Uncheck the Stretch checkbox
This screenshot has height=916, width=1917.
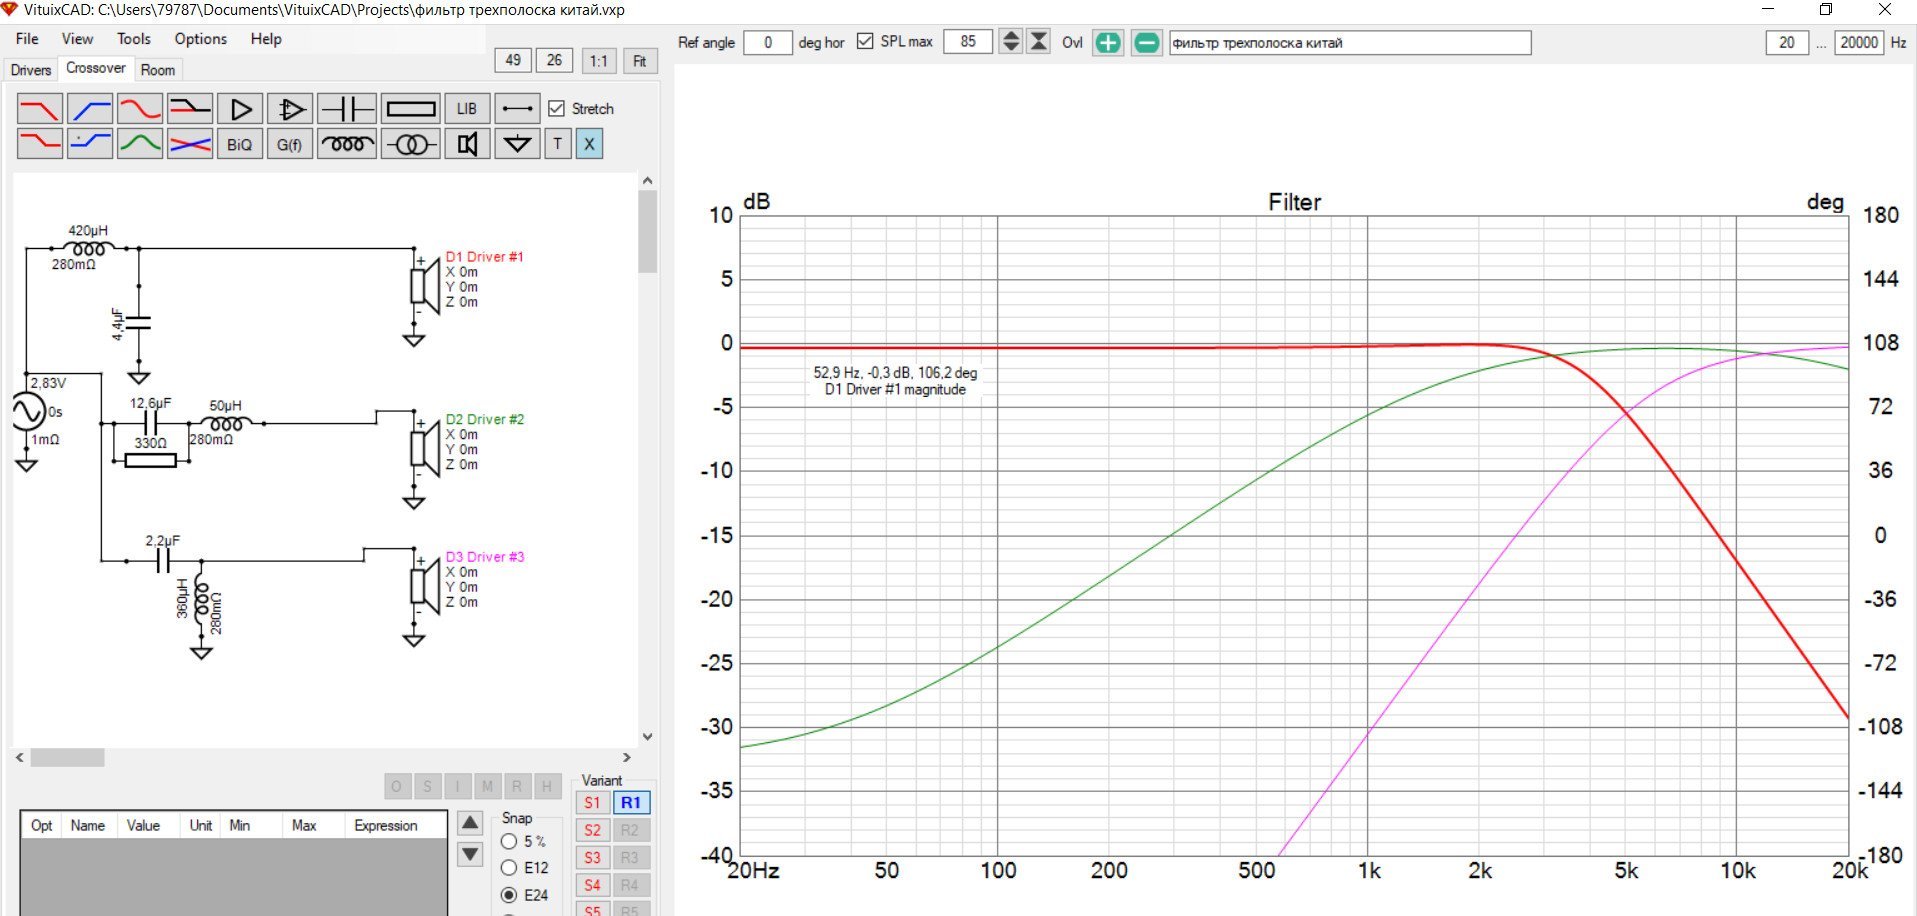click(557, 109)
